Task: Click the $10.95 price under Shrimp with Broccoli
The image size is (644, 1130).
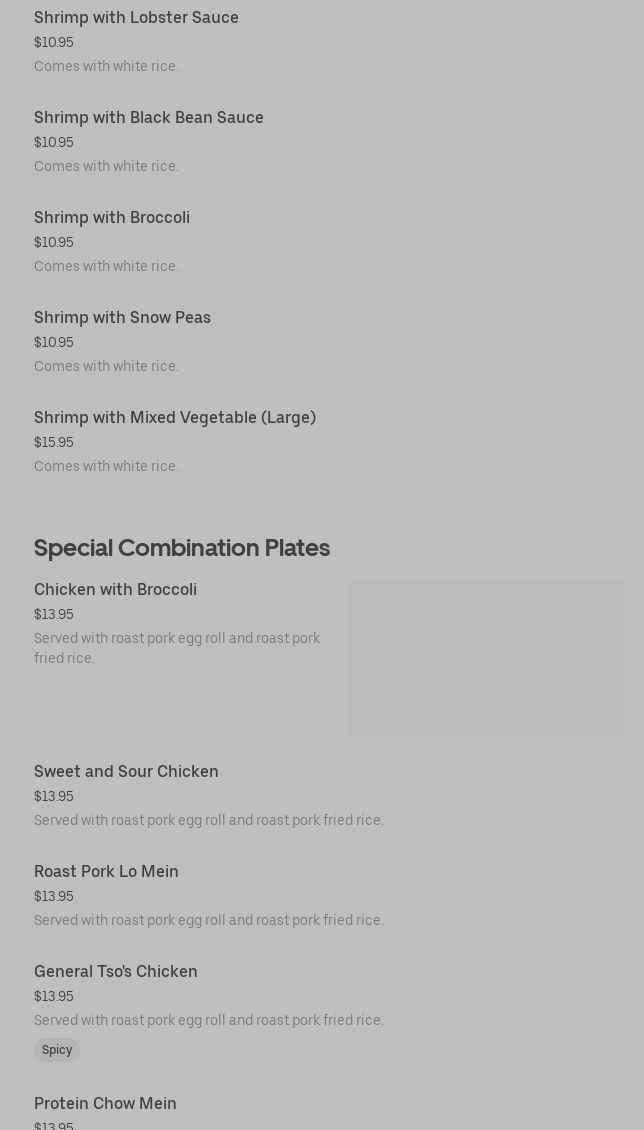Action: 54,243
